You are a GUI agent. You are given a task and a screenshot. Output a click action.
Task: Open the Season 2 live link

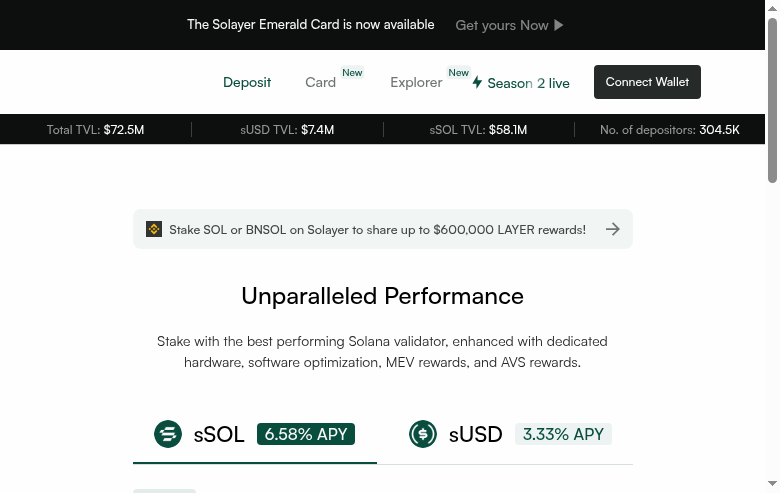(x=528, y=83)
